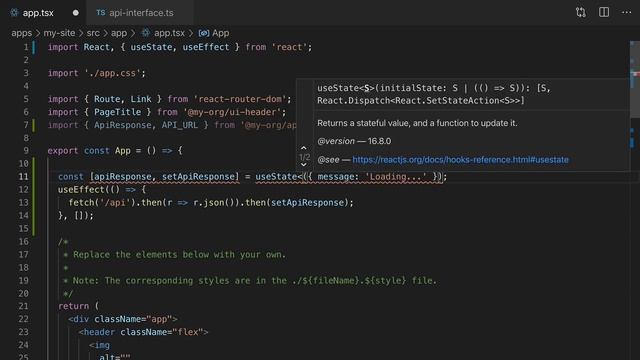Split the editor to the right

(604, 12)
